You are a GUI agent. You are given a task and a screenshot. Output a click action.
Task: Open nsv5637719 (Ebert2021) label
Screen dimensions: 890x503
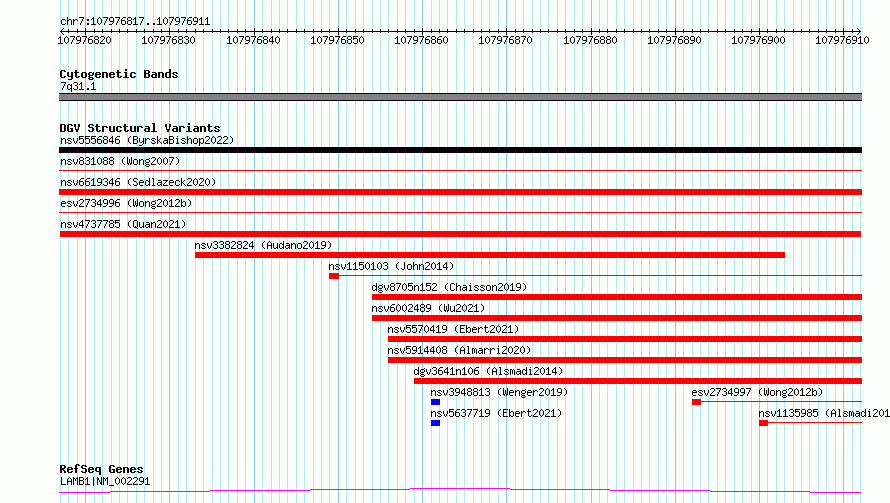tap(496, 413)
